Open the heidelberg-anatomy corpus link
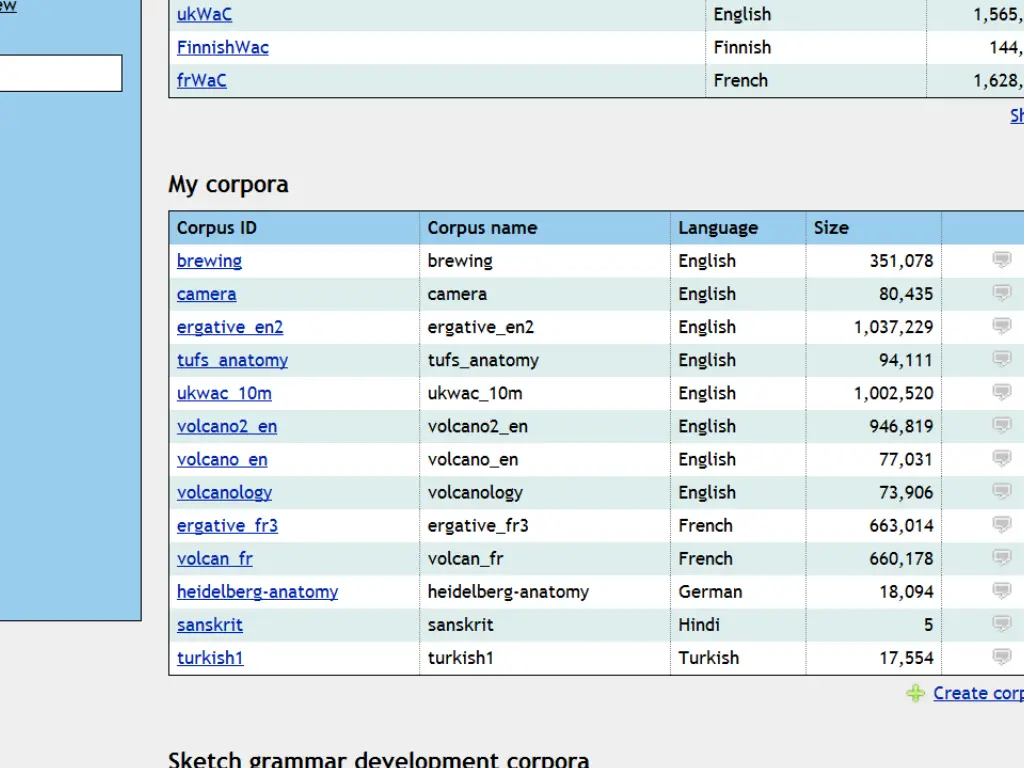The width and height of the screenshot is (1024, 768). coord(257,591)
